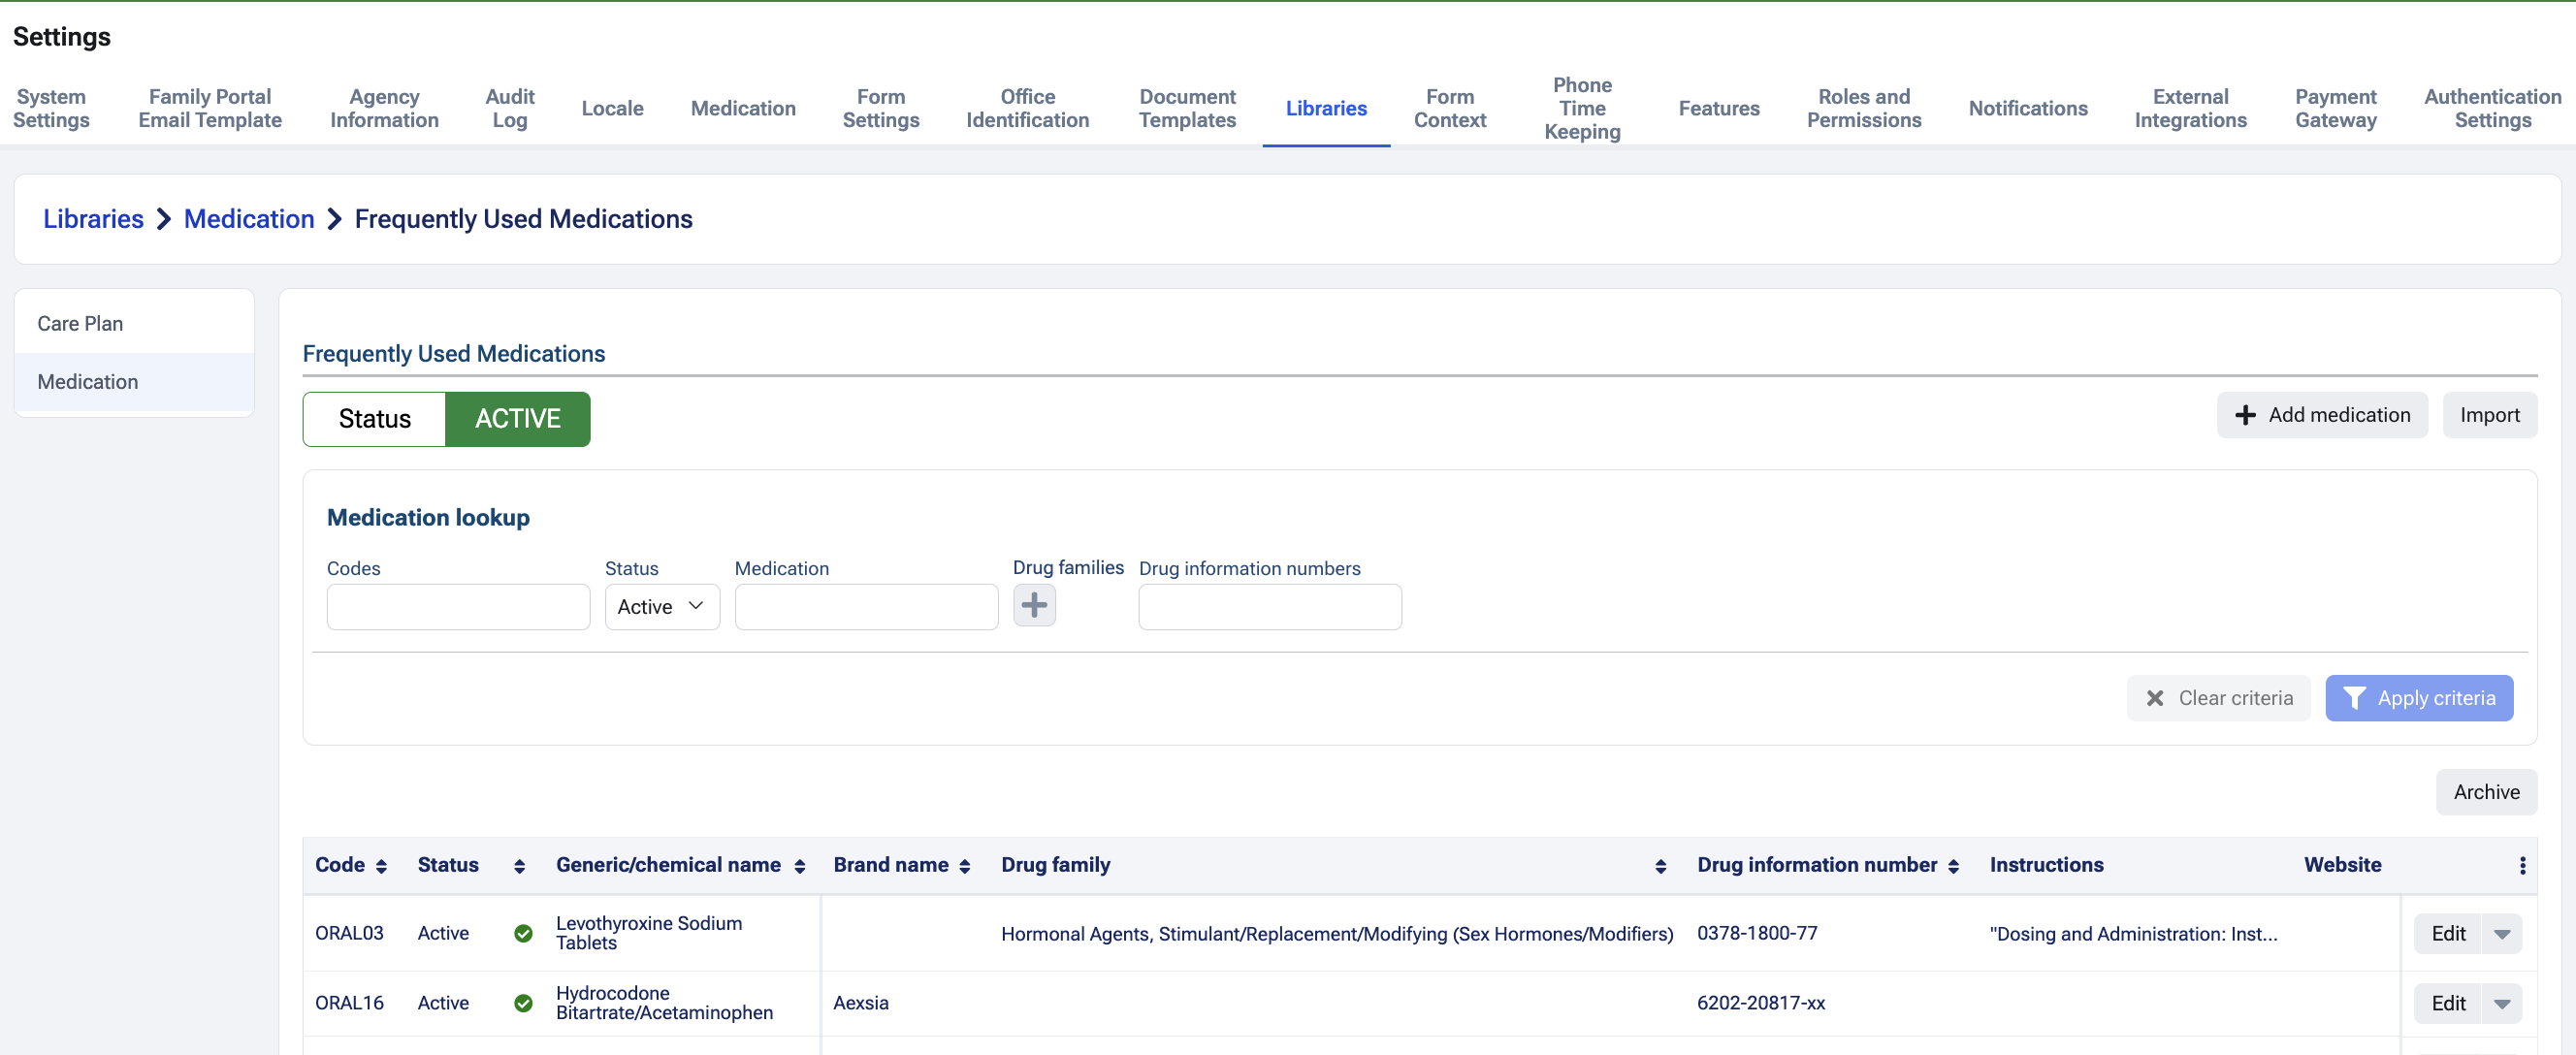The width and height of the screenshot is (2576, 1055).
Task: Click the Archive button
Action: pos(2486,792)
